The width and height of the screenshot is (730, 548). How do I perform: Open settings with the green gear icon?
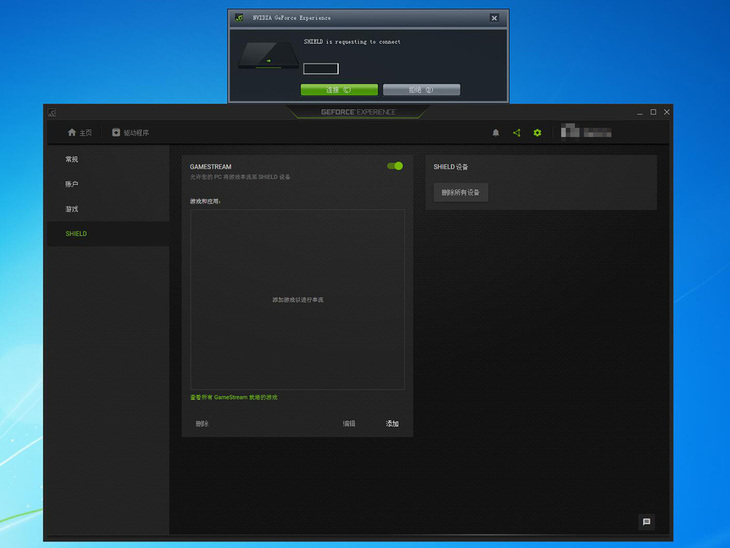point(537,133)
